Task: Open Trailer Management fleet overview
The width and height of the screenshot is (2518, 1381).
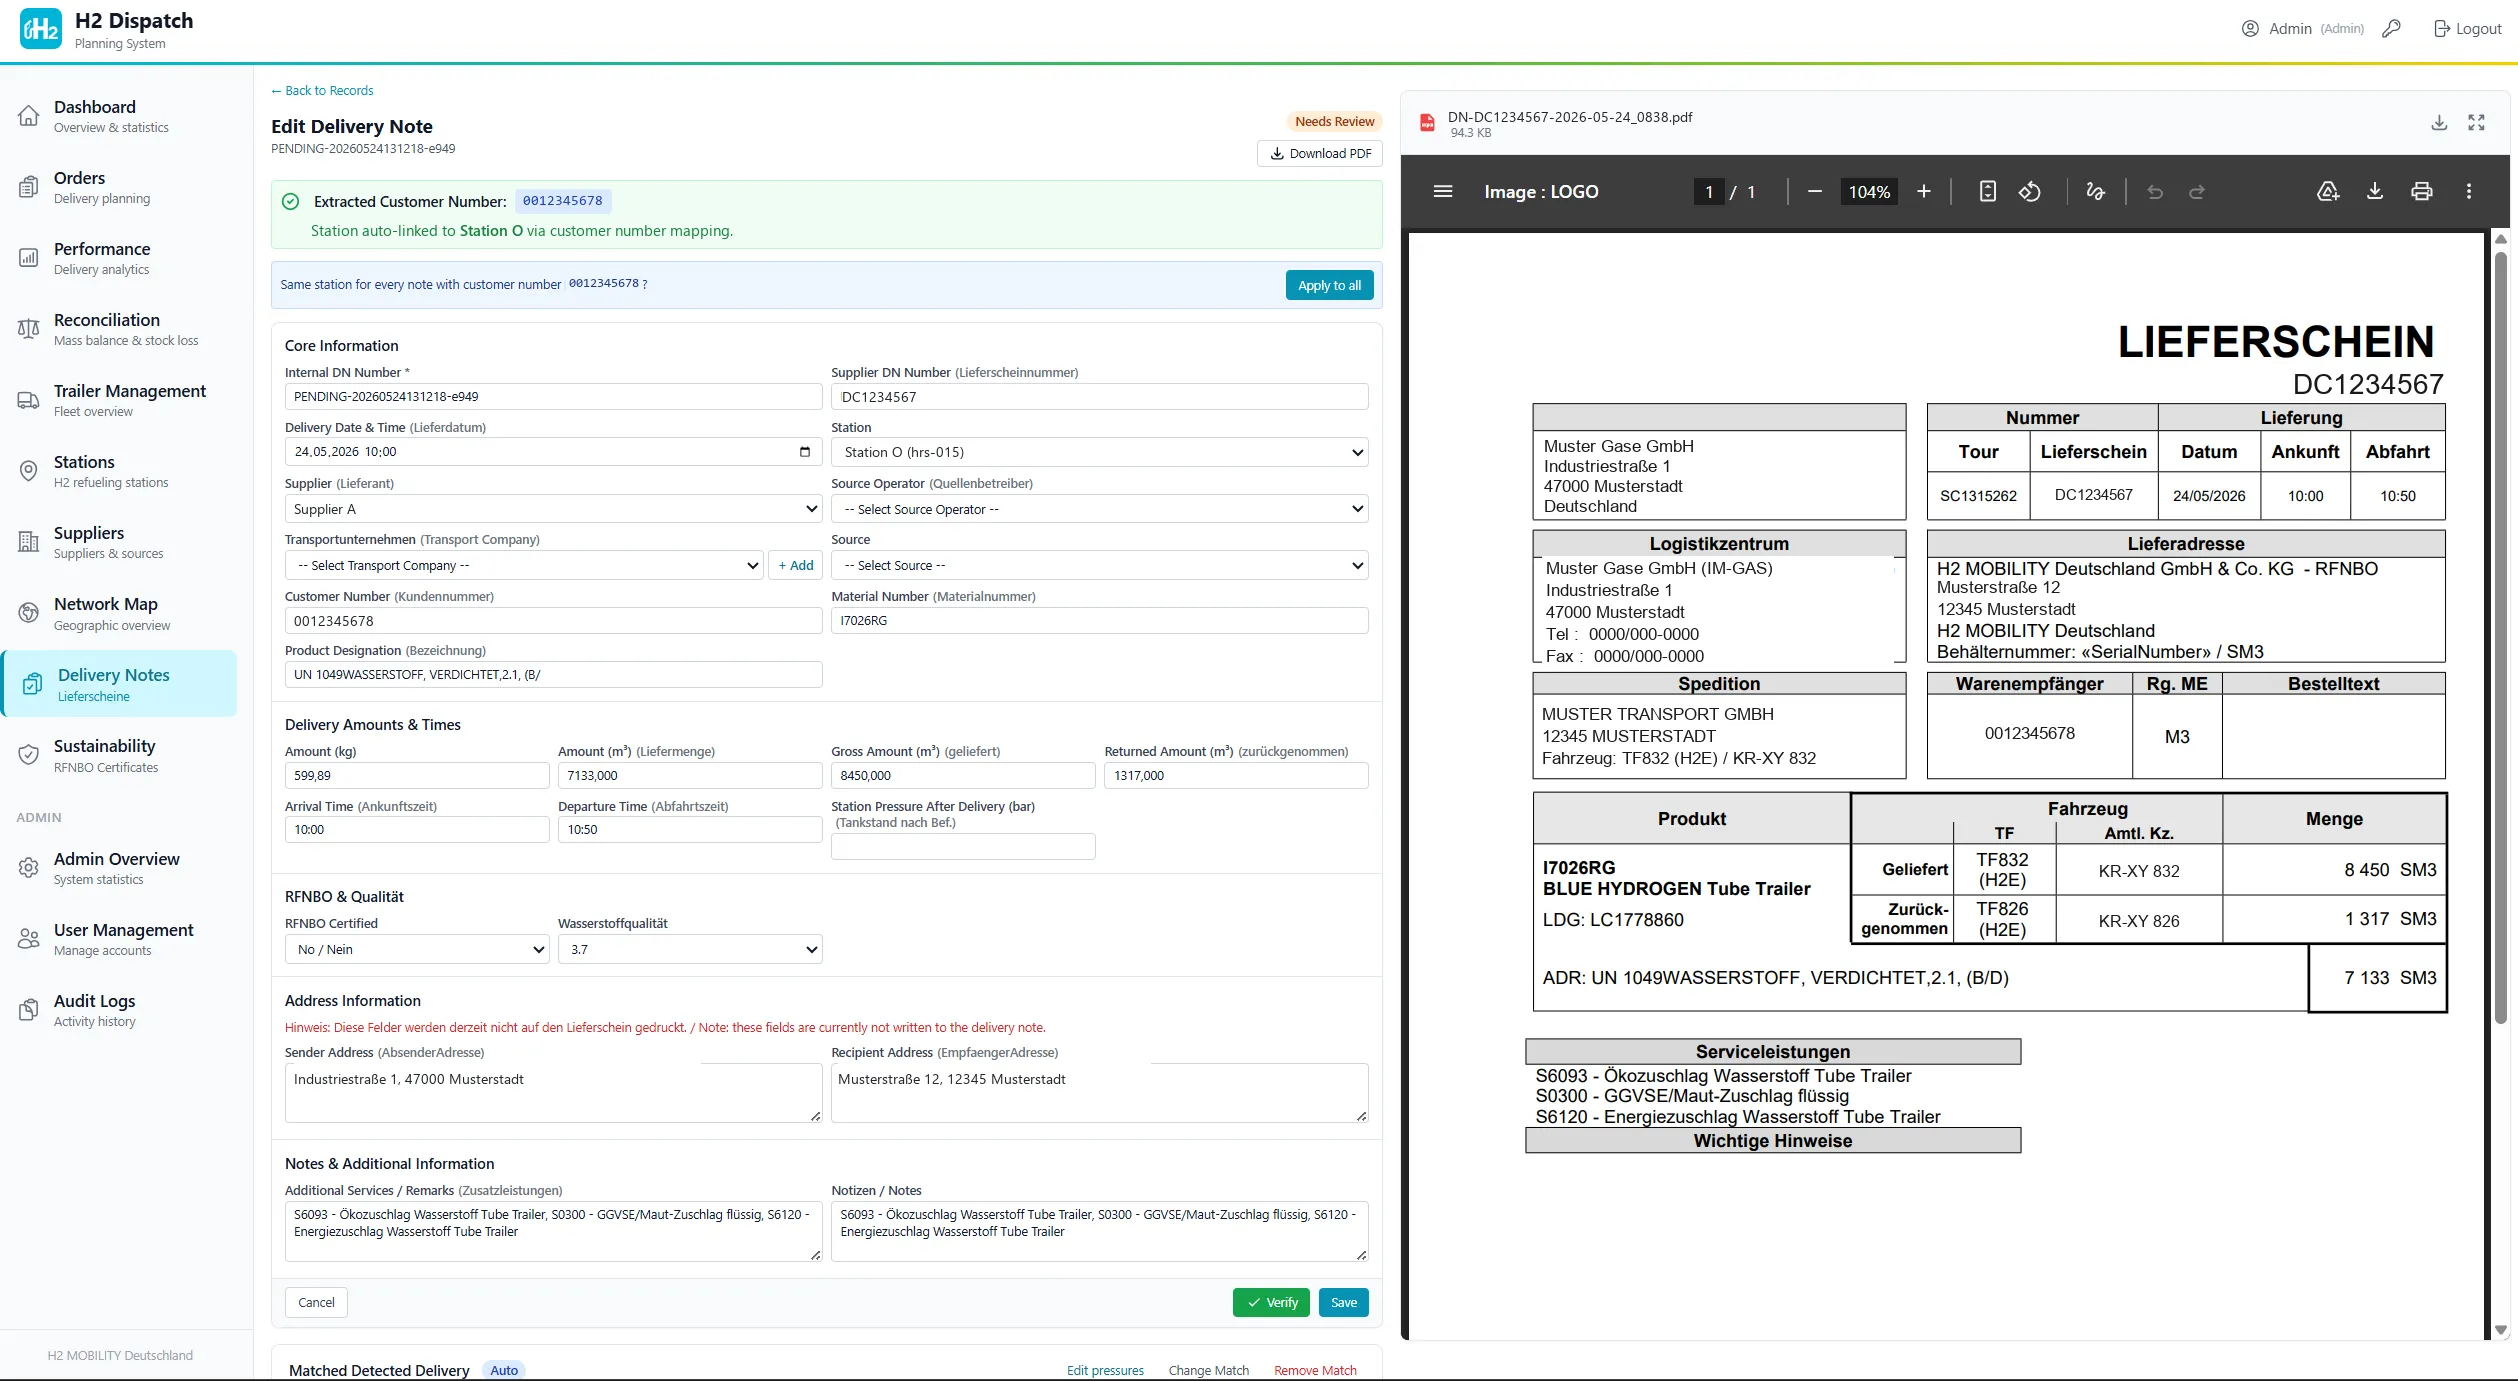Action: (x=119, y=400)
